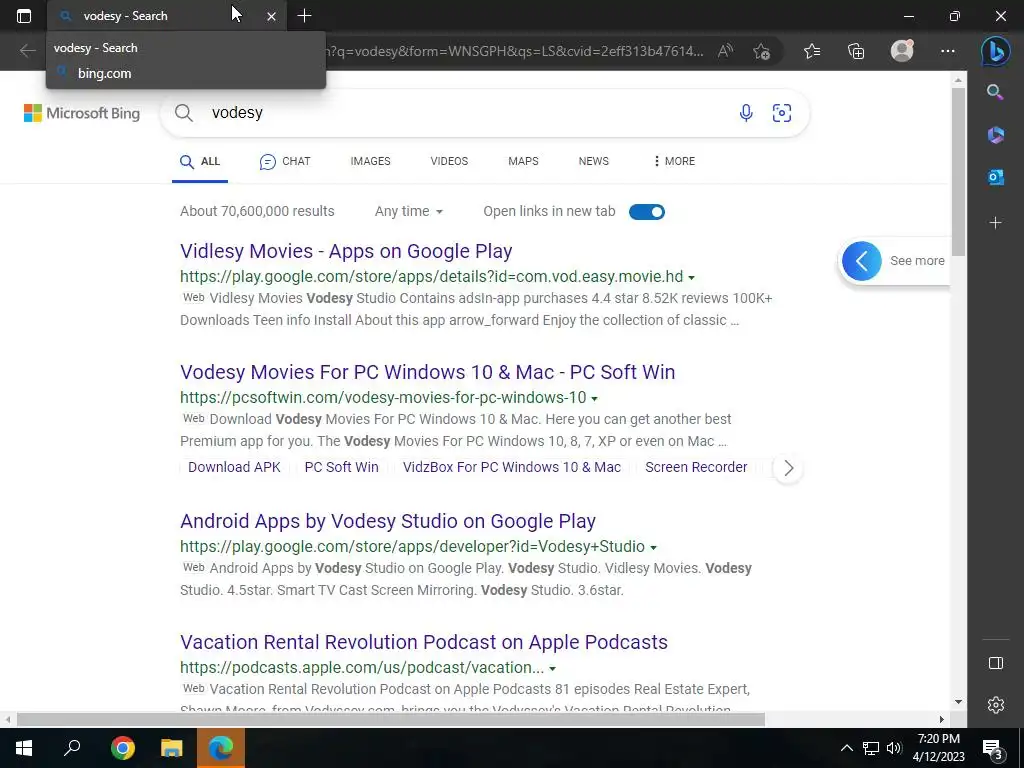Switch to the IMAGES tab
This screenshot has height=768, width=1024.
(x=370, y=161)
